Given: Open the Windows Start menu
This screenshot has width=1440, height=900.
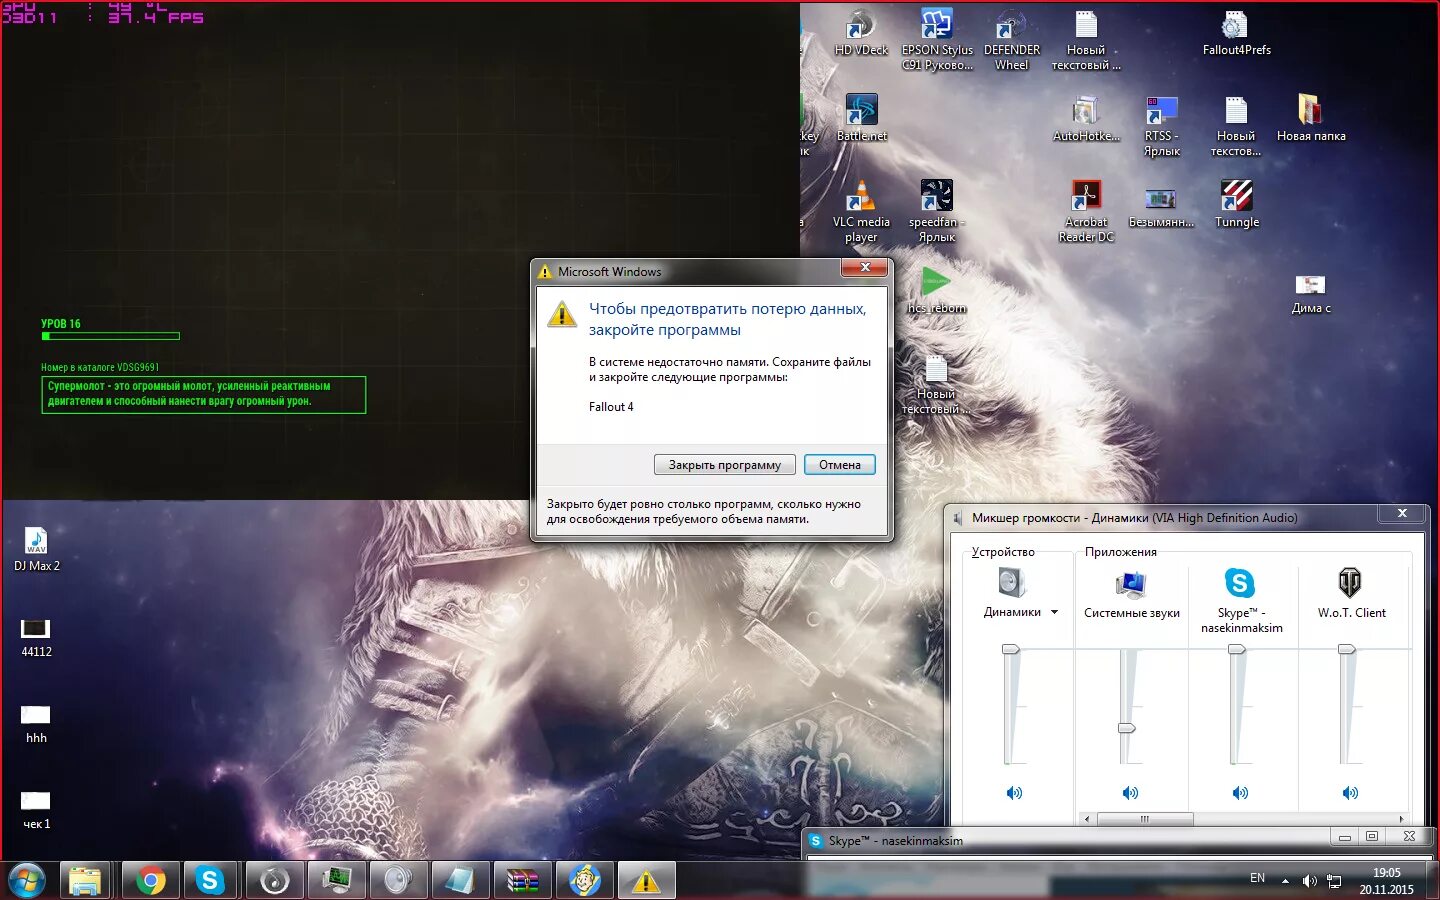Looking at the screenshot, I should pyautogui.click(x=27, y=881).
